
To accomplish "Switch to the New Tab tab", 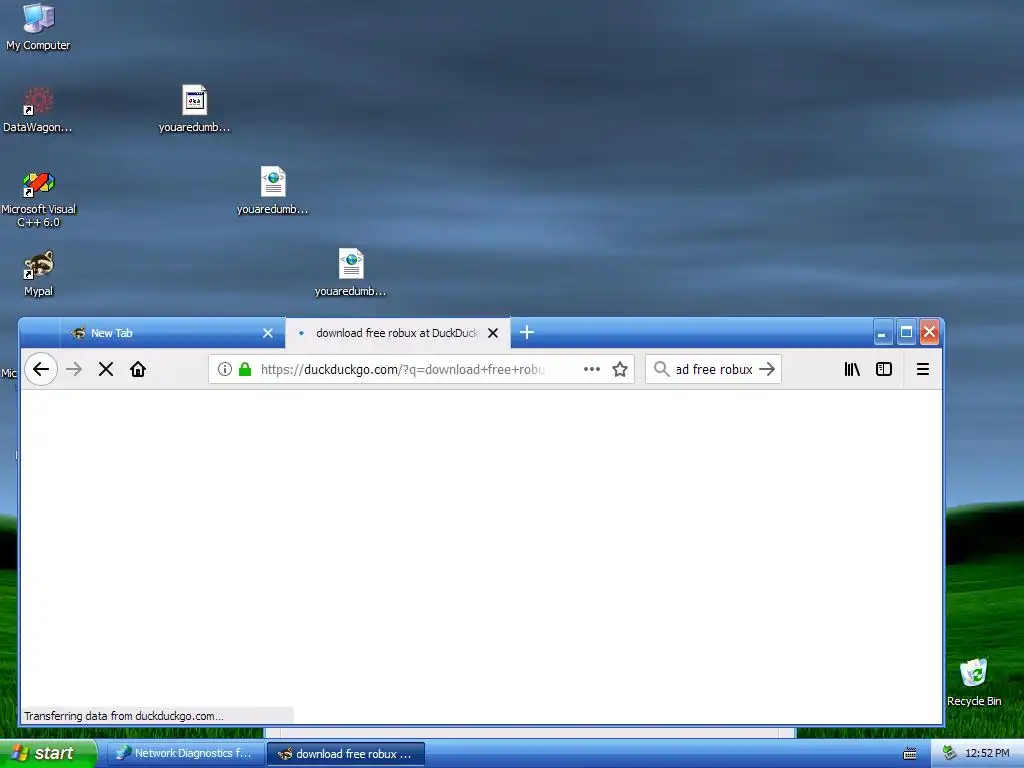I will point(172,333).
